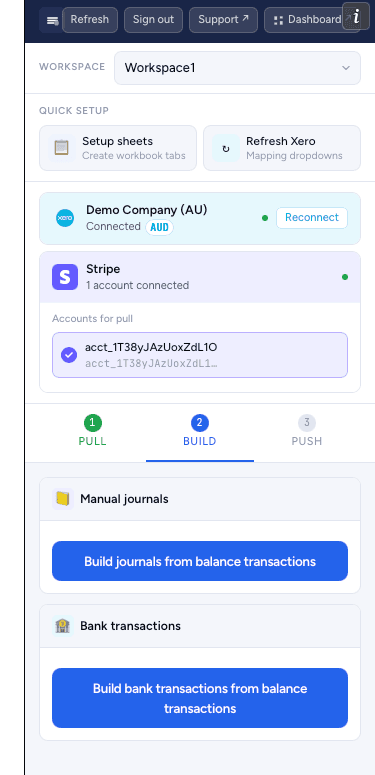Click the purple Stripe logo icon
This screenshot has width=375, height=775.
65,277
